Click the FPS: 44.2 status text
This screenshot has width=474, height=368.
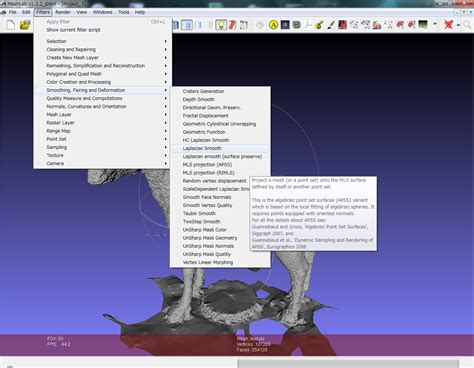[59, 344]
